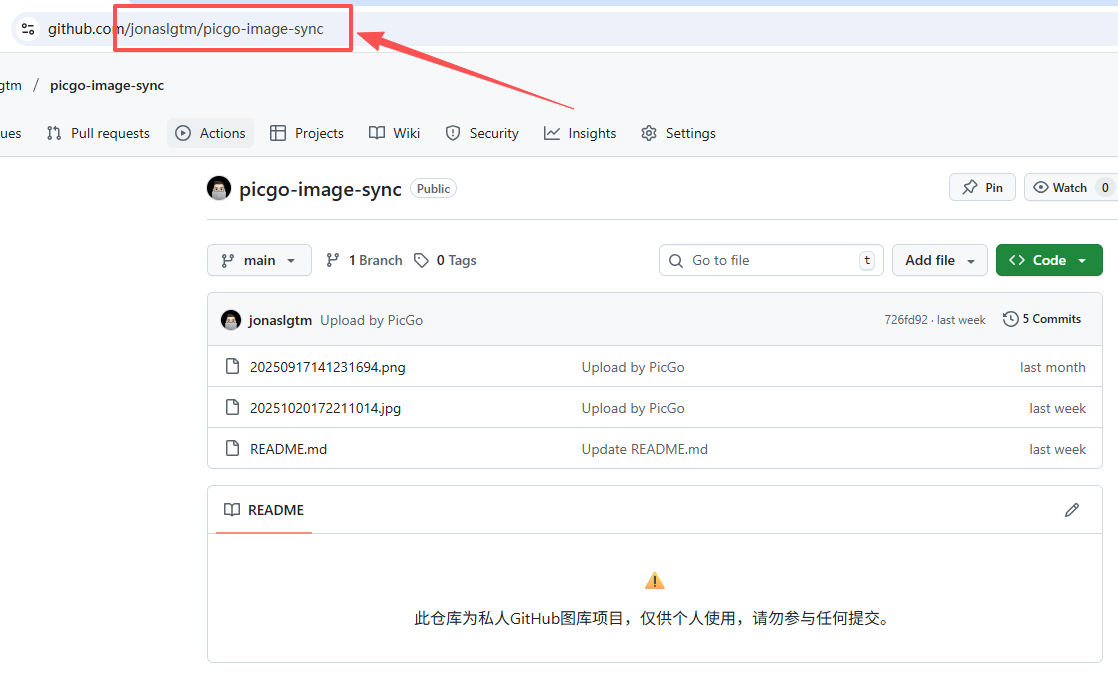This screenshot has height=690, width=1118.
Task: Open the Settings tab
Action: click(678, 132)
